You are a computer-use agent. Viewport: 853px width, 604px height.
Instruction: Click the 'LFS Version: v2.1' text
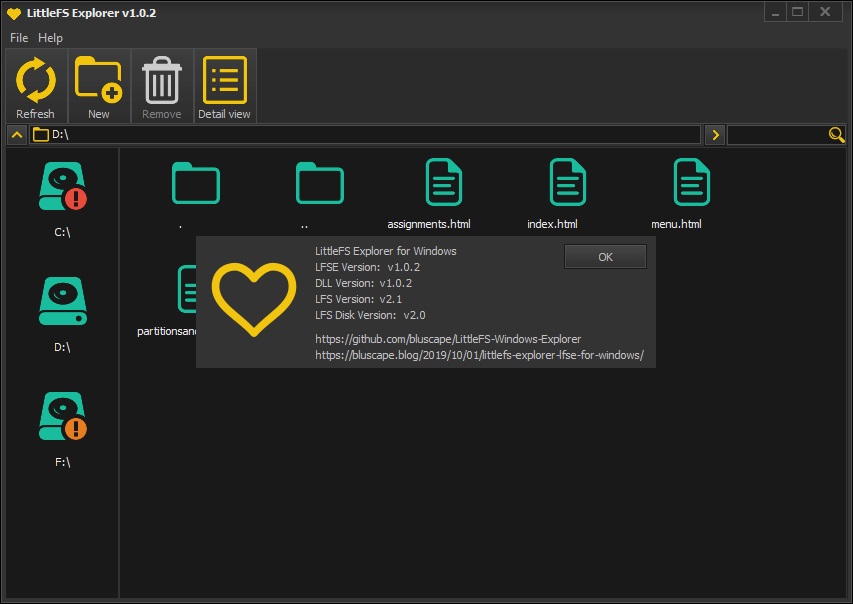click(x=358, y=299)
